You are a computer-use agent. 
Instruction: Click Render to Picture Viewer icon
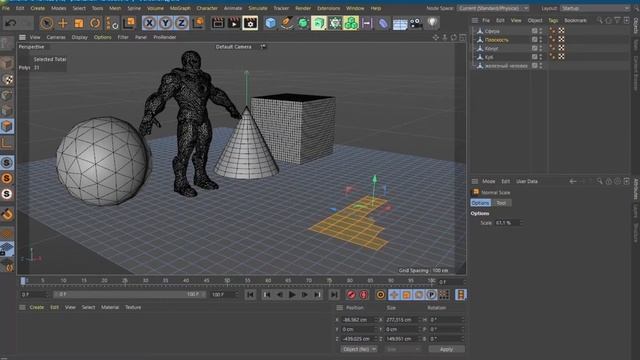coord(234,23)
